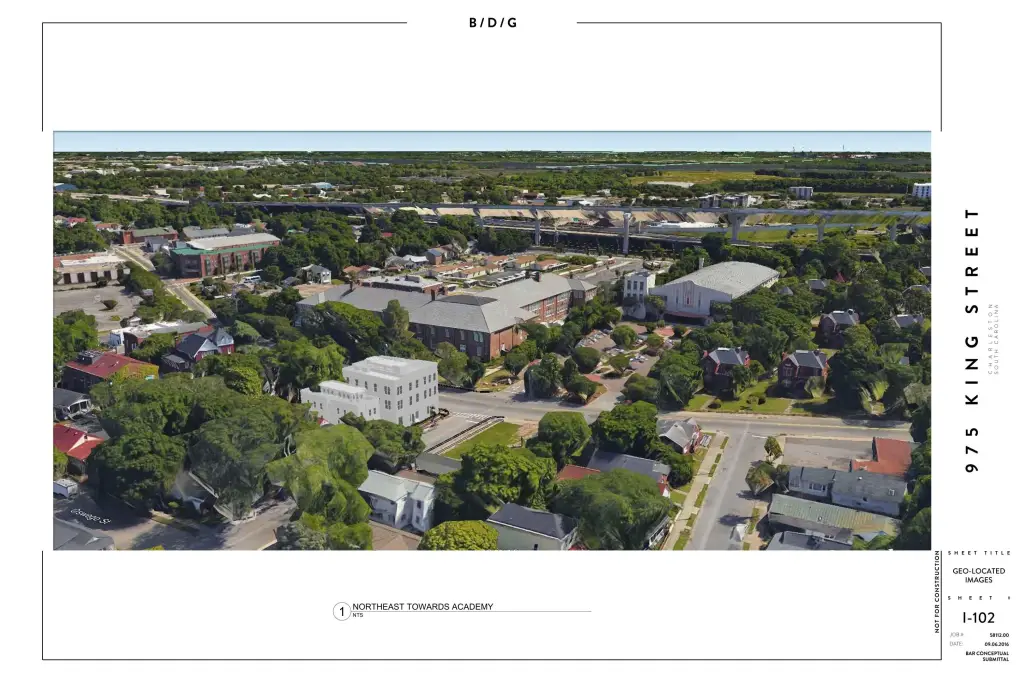Click the vertical 975 KING STREET title

coord(971,341)
